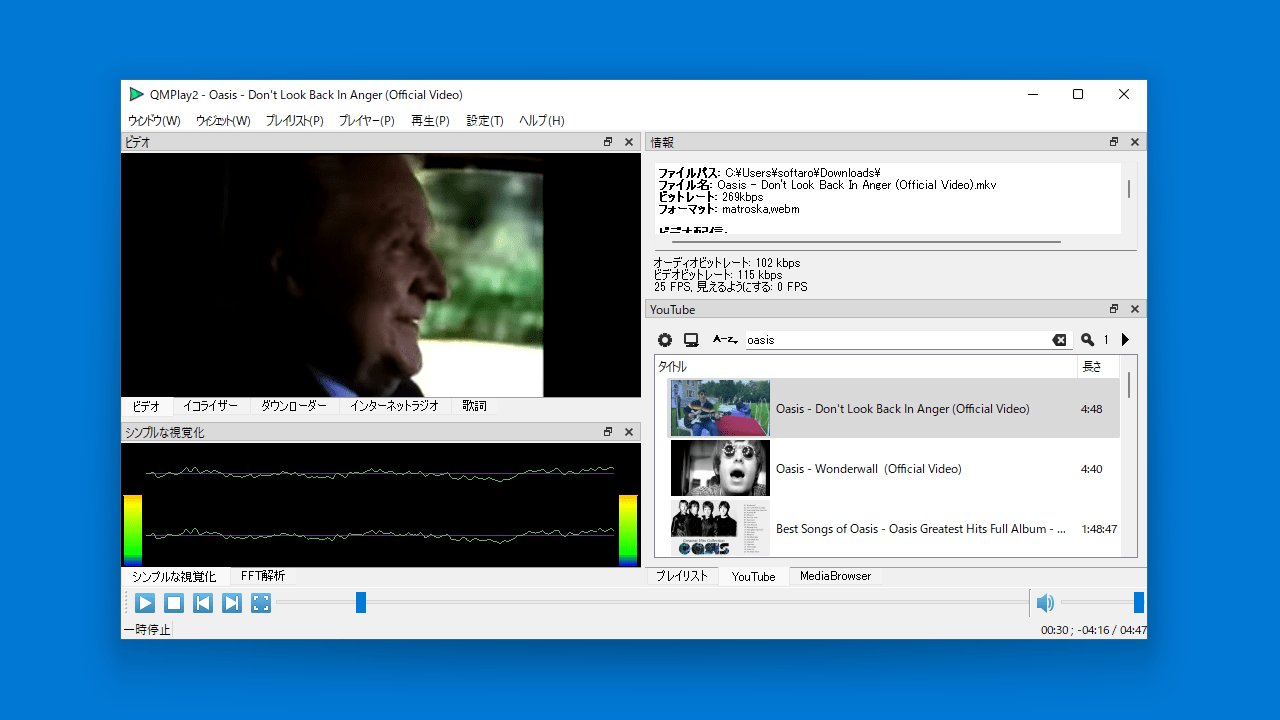Open 再生(P) menu
1280x720 pixels.
[430, 120]
